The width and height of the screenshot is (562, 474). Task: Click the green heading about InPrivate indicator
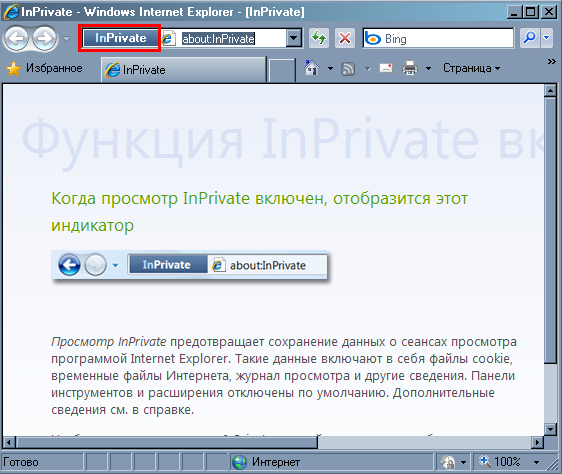click(259, 212)
